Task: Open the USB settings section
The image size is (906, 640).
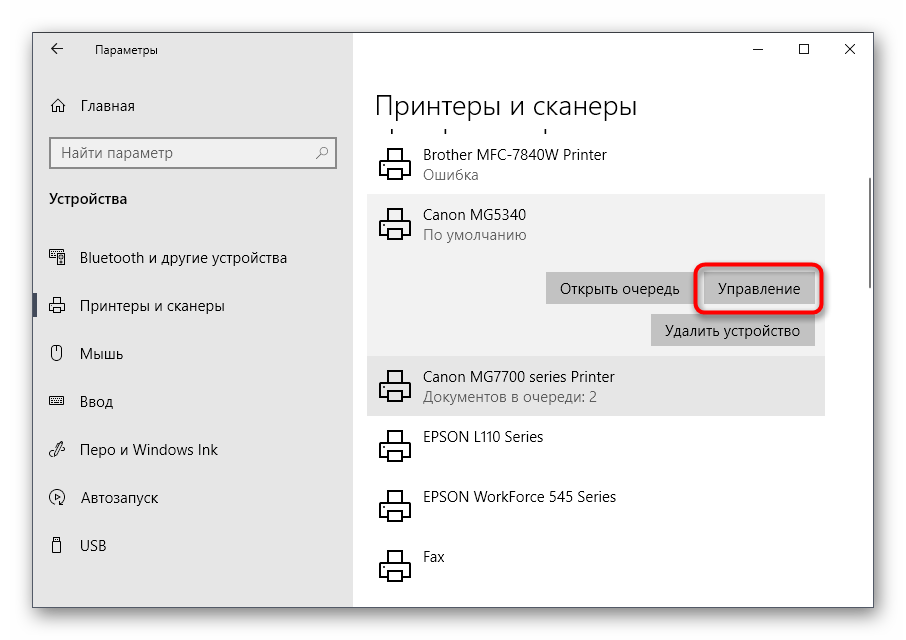Action: pos(93,545)
